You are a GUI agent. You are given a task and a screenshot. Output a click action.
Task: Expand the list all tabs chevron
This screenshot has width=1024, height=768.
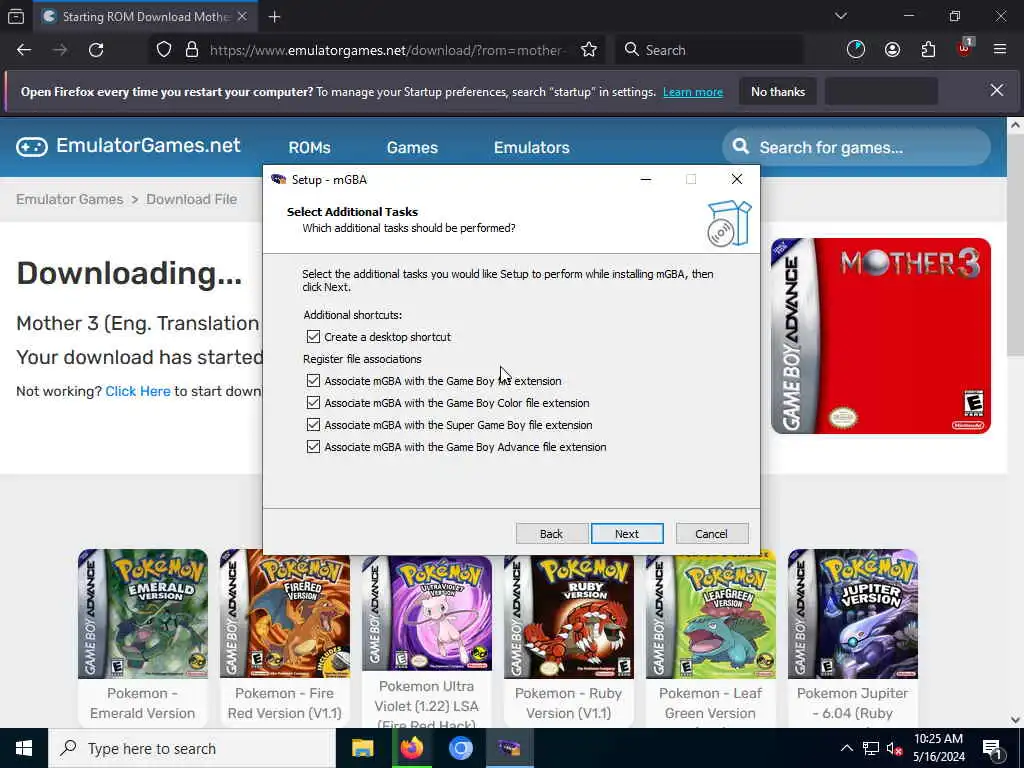click(x=840, y=16)
